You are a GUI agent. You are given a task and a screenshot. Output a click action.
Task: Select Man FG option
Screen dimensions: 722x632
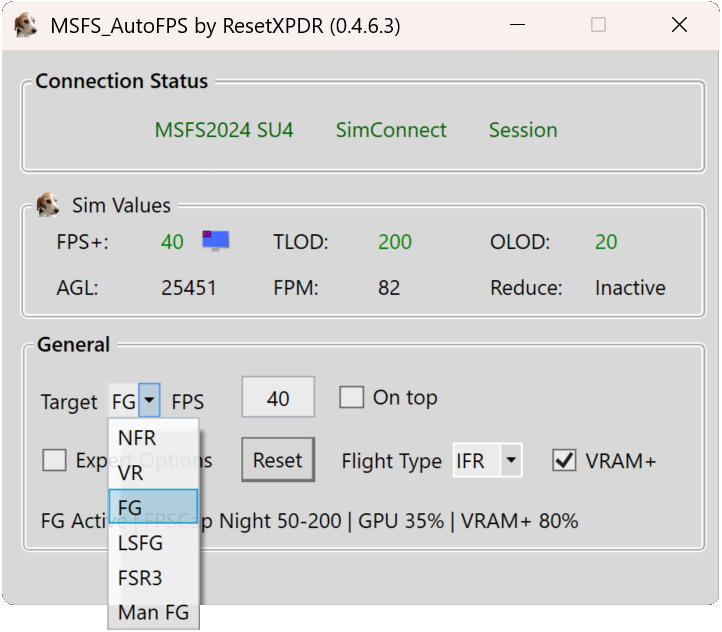(153, 613)
